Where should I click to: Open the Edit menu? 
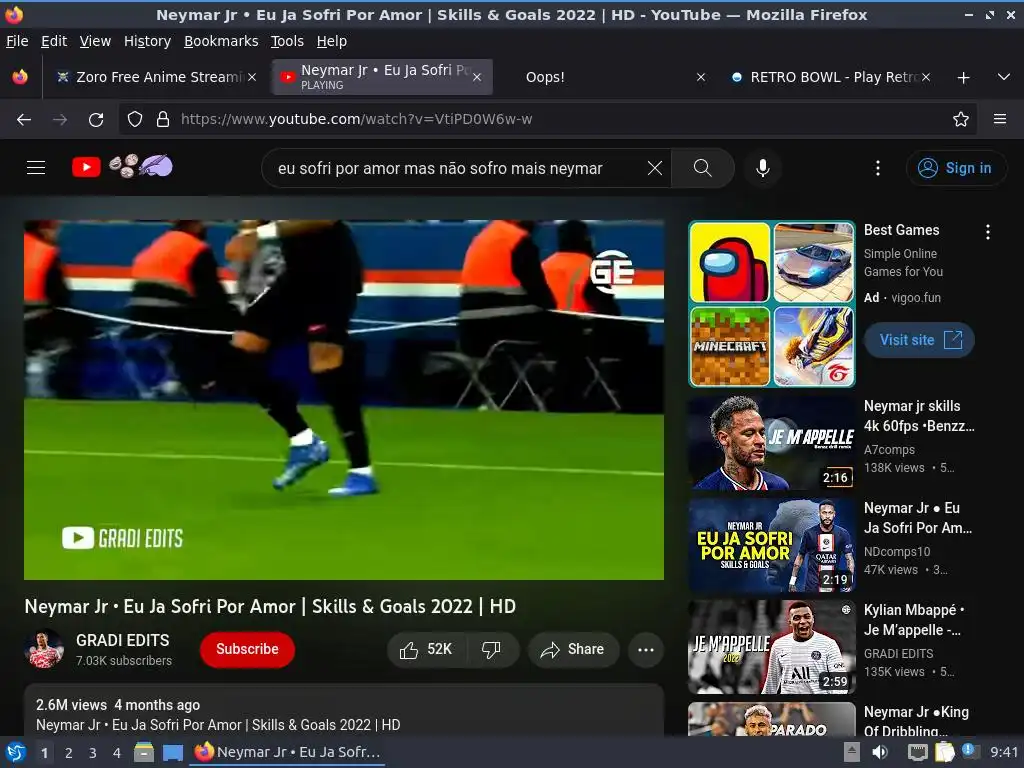(54, 41)
